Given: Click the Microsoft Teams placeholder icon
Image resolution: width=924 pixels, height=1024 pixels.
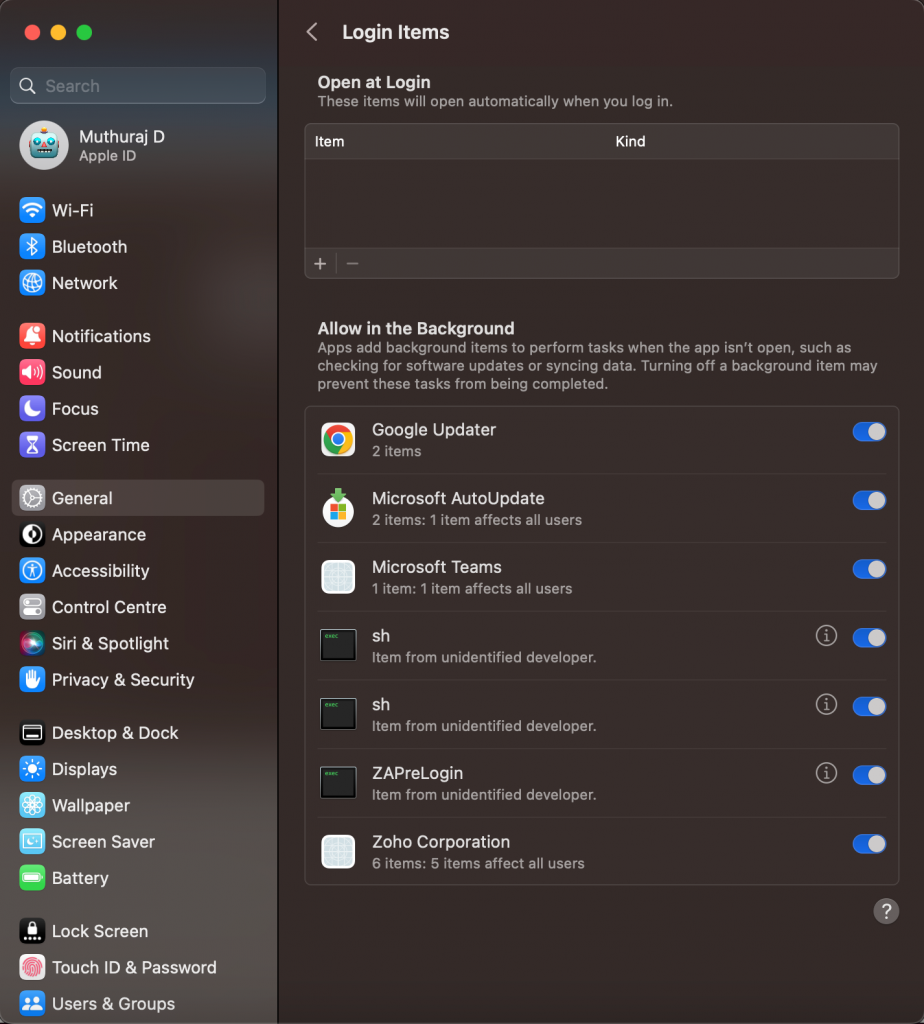Looking at the screenshot, I should (x=338, y=577).
